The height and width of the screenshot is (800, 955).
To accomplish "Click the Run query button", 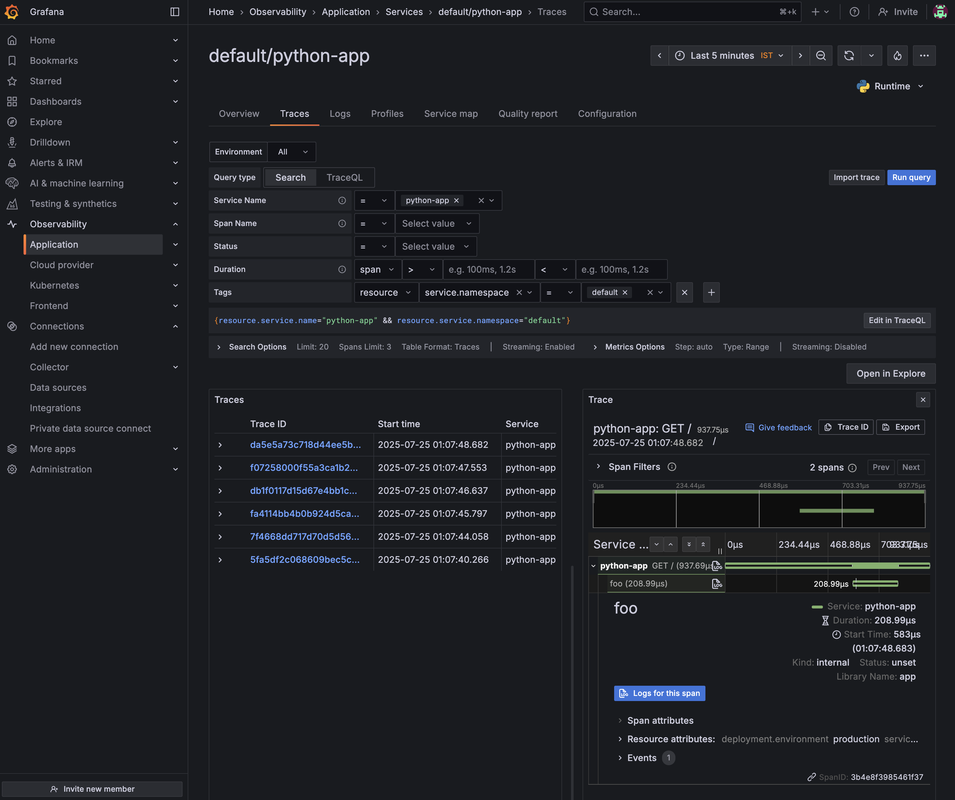I will [911, 177].
